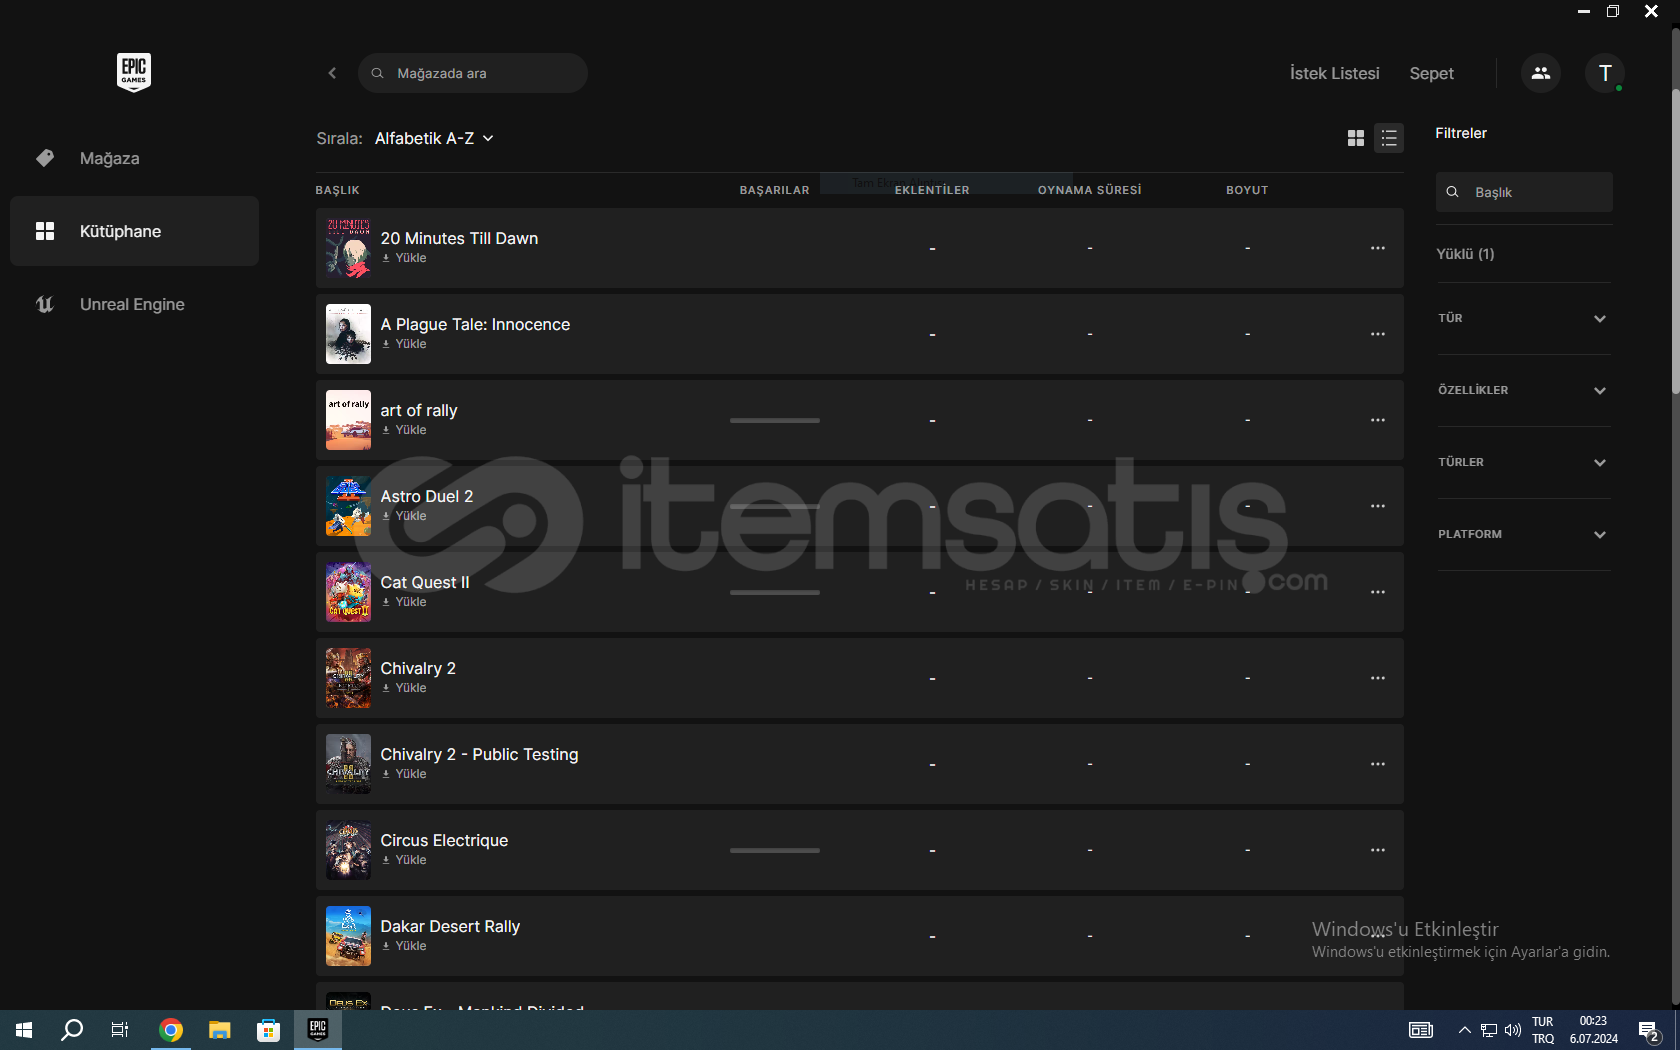Viewport: 1680px width, 1050px height.
Task: Open Sepet cart link
Action: (1431, 73)
